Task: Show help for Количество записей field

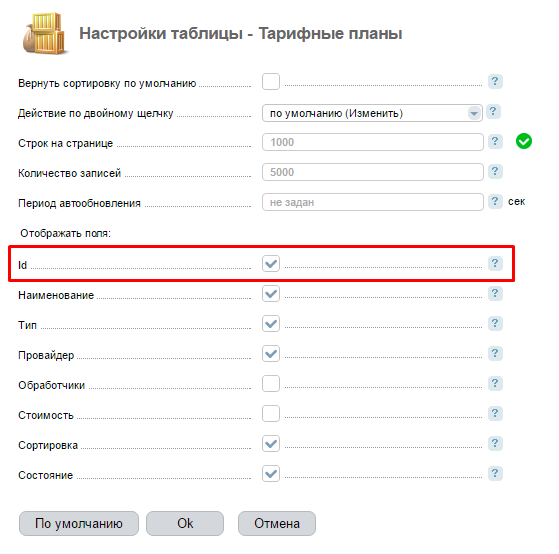Action: [x=495, y=171]
